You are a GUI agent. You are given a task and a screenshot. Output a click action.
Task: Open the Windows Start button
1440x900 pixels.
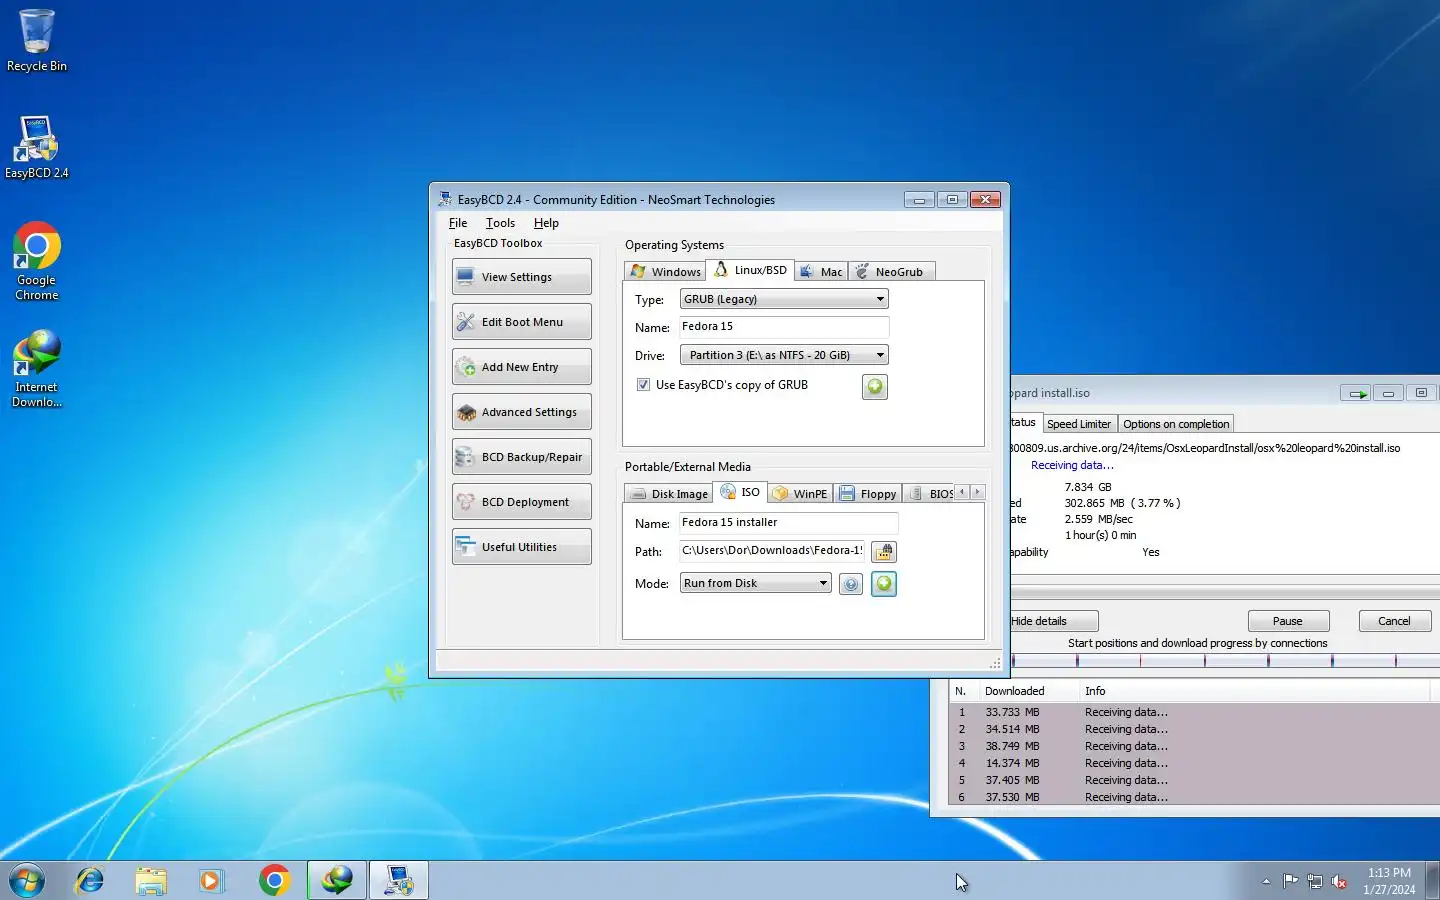pyautogui.click(x=27, y=880)
